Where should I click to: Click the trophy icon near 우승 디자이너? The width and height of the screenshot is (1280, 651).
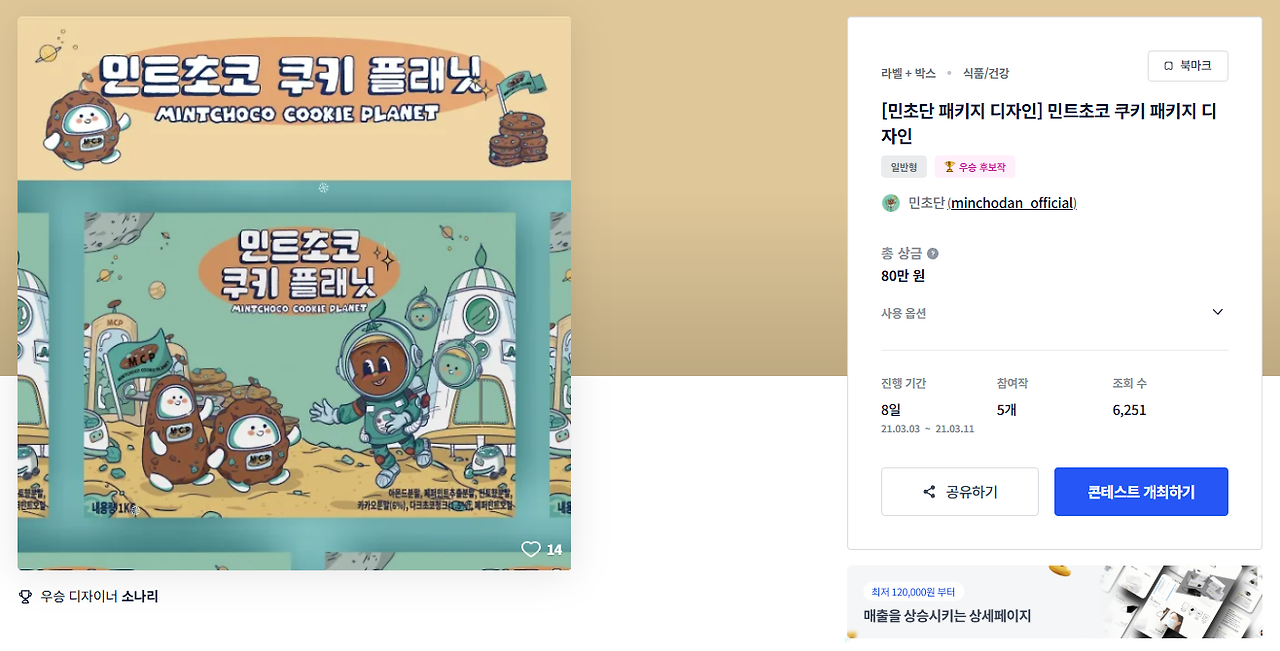coord(26,597)
